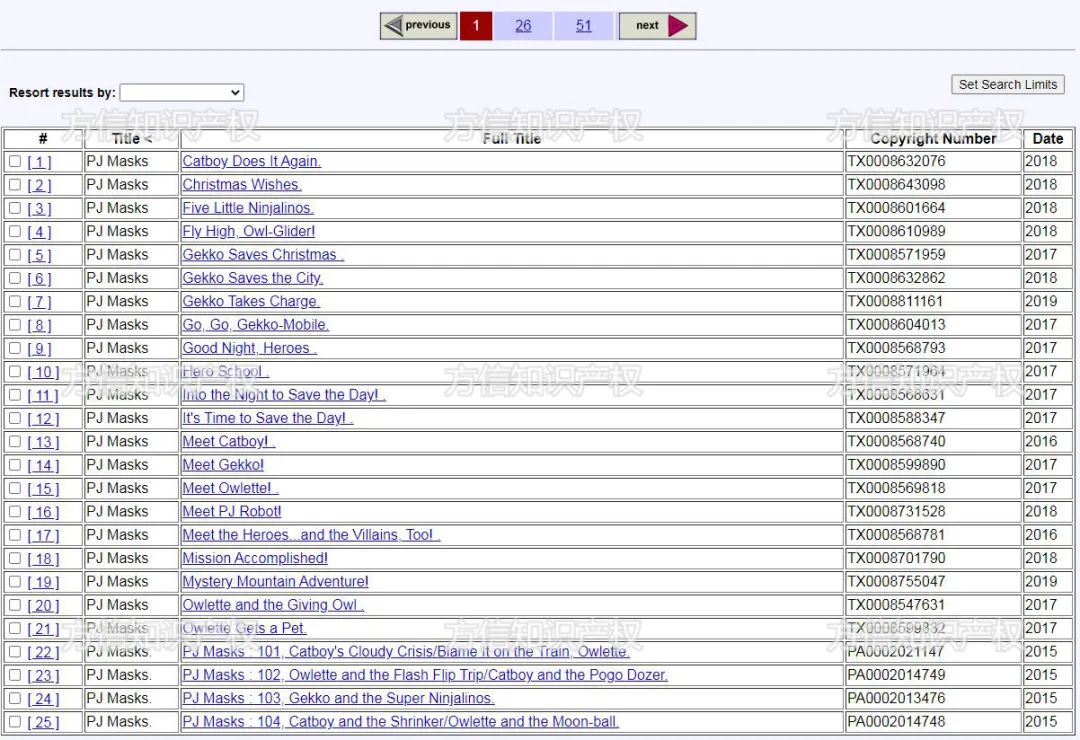Open 'Fly High, Owl-Glider!' title
The height and width of the screenshot is (740, 1080).
pyautogui.click(x=249, y=232)
